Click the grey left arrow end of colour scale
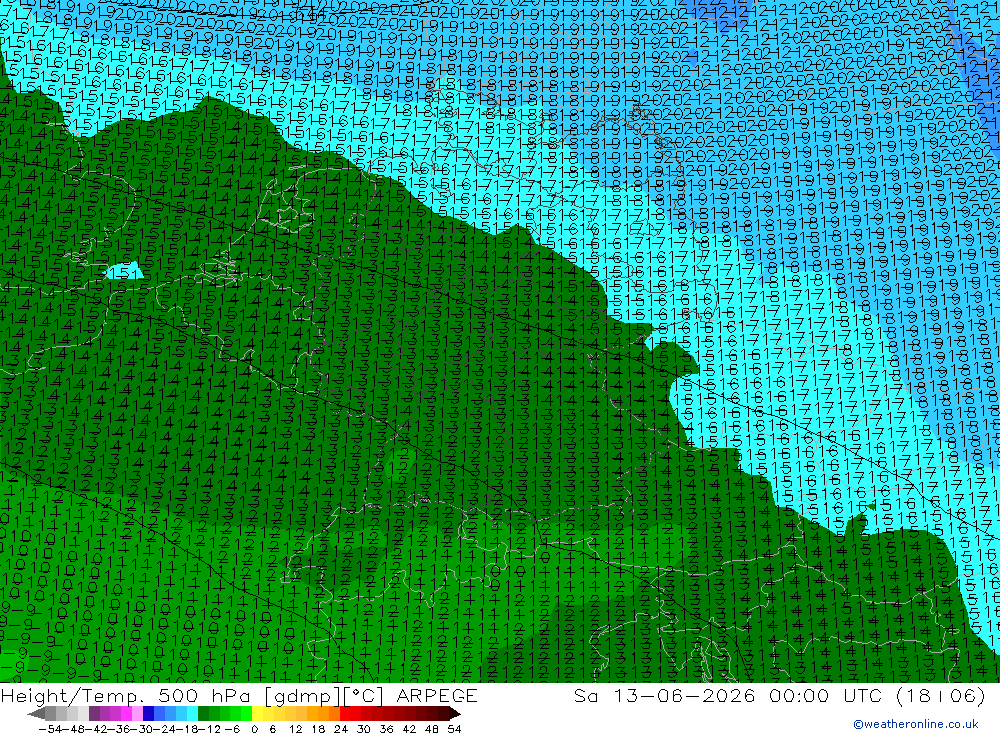This screenshot has width=1000, height=733. pos(36,714)
